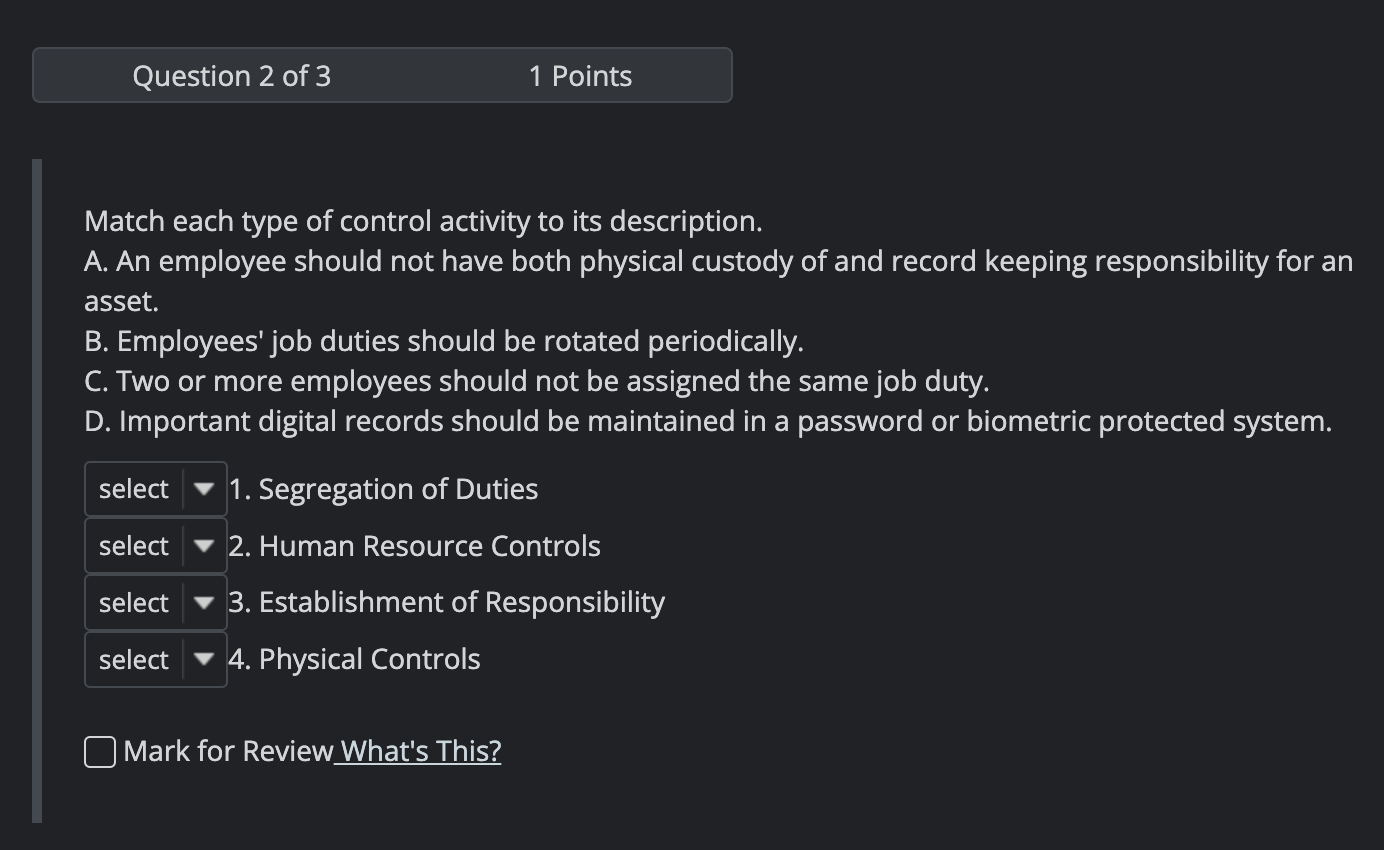Click the select box showing 'select' for item 1
The image size is (1384, 850).
(x=133, y=489)
